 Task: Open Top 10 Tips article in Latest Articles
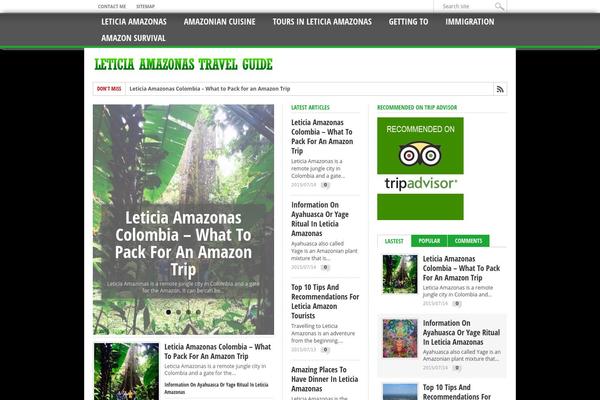[x=325, y=301]
